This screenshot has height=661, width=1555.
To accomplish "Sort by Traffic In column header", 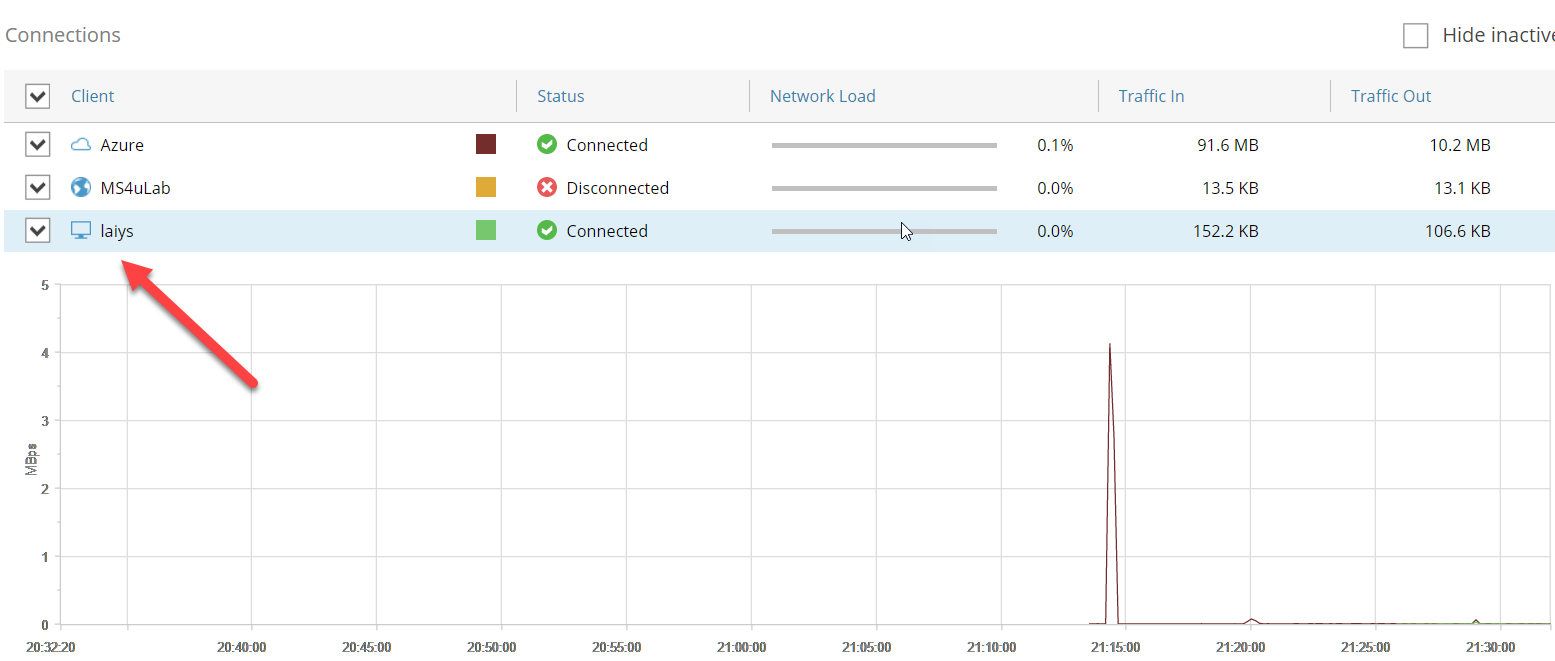I will point(1151,96).
